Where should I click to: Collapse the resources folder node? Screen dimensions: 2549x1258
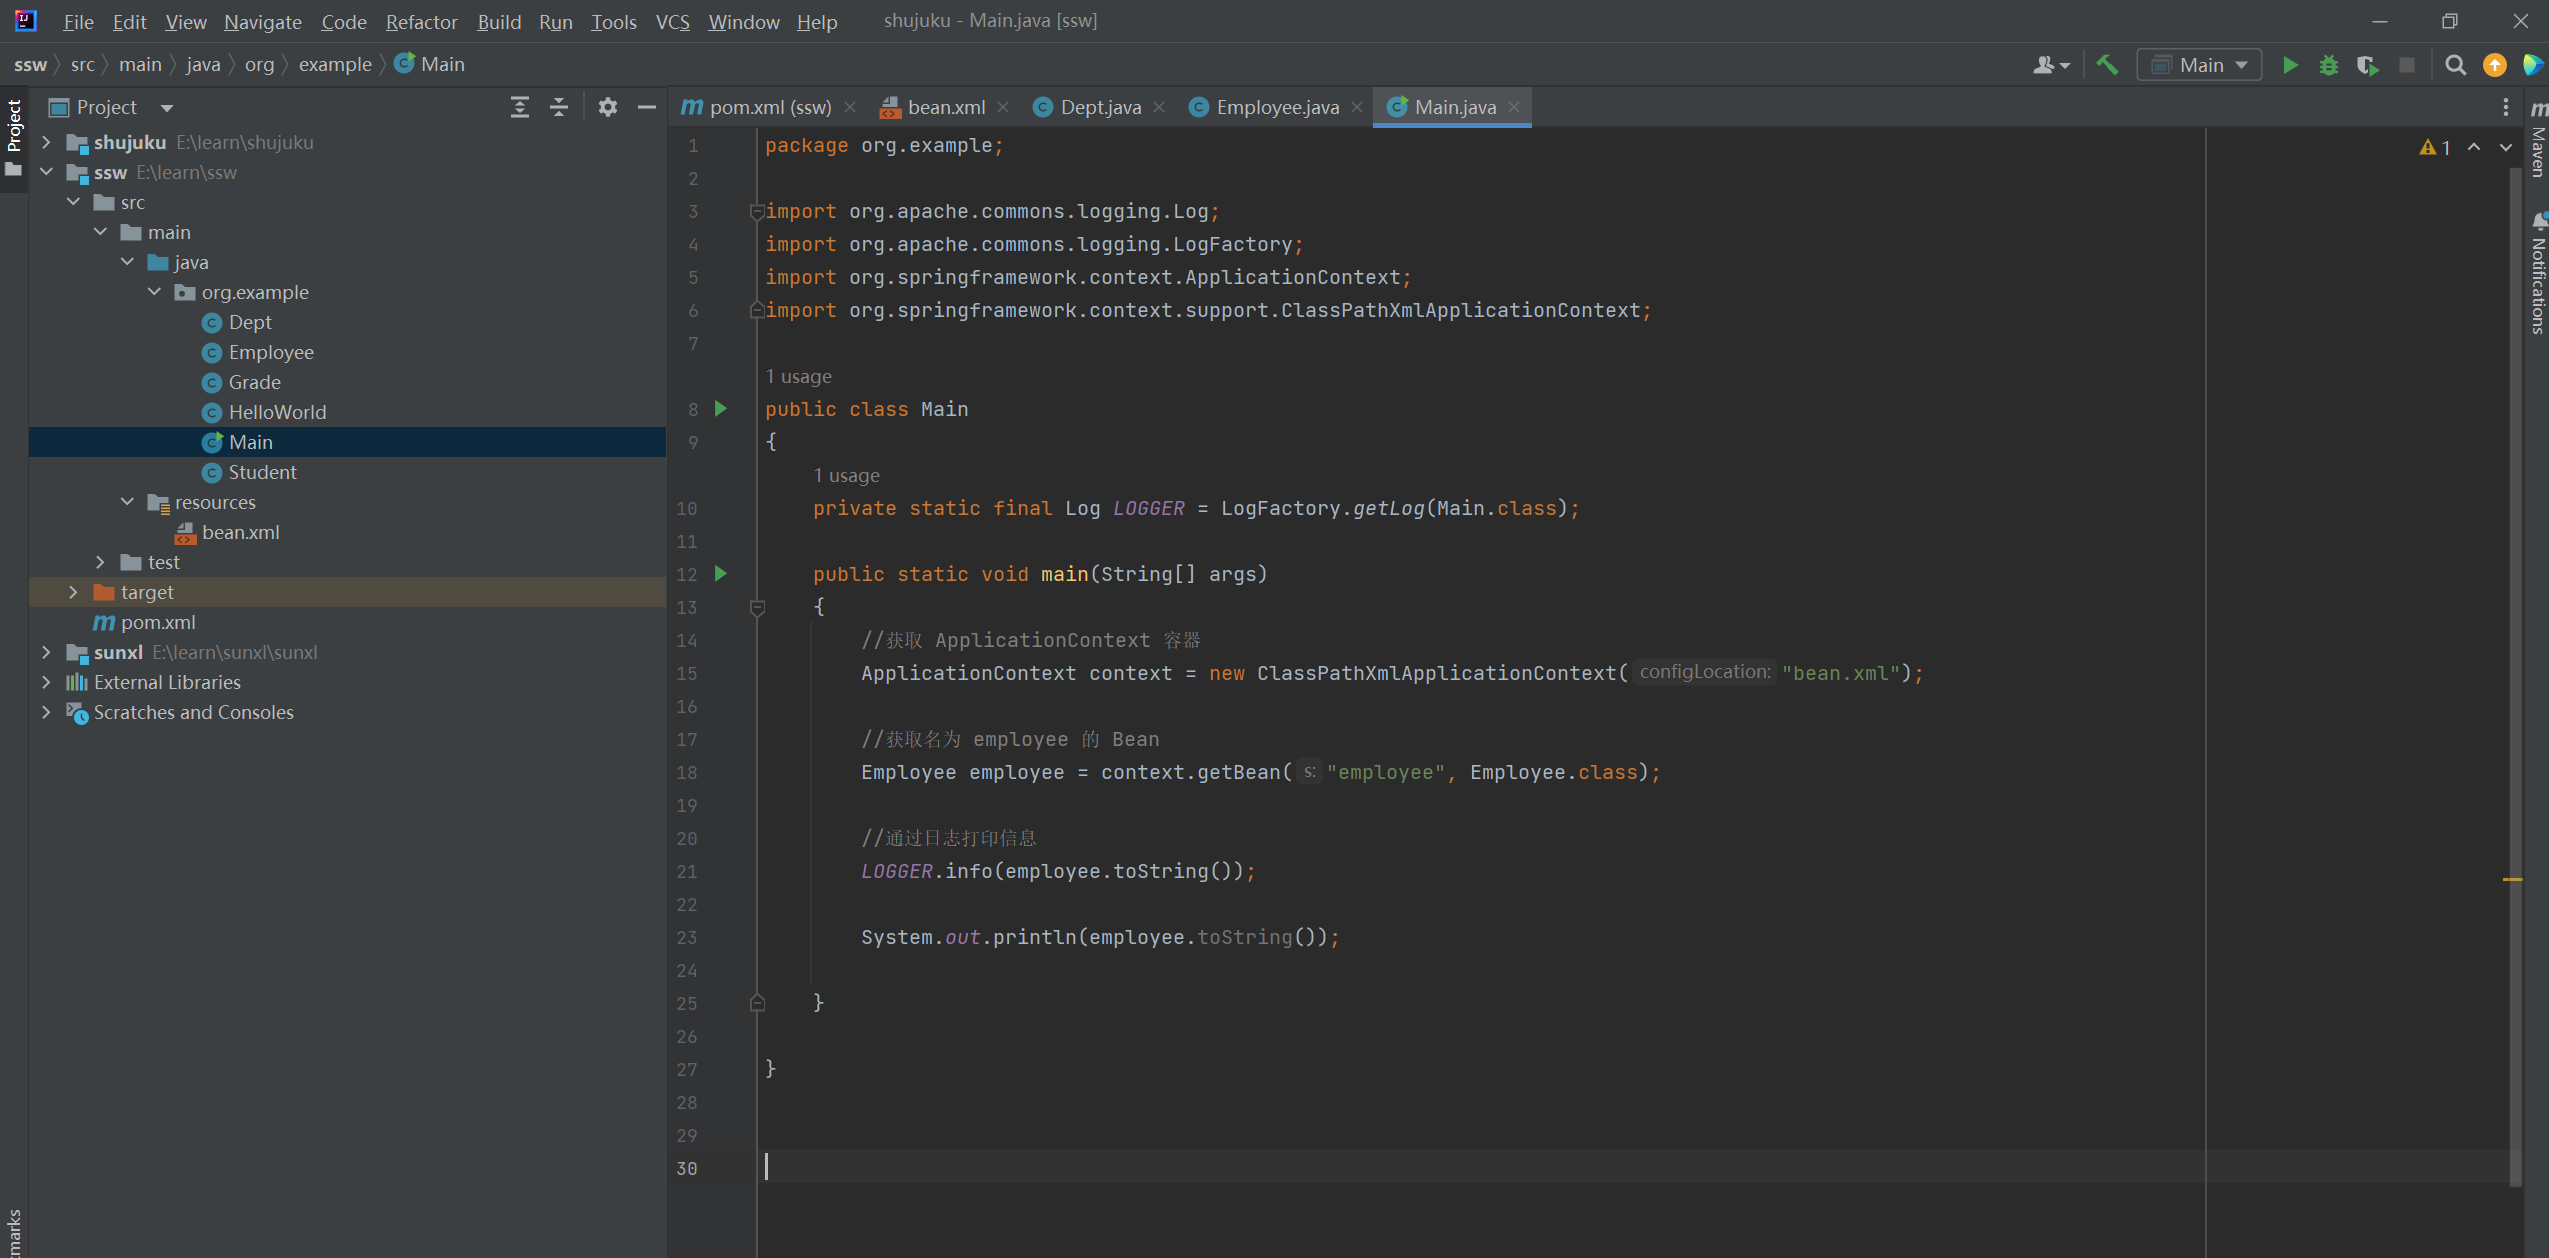click(127, 502)
